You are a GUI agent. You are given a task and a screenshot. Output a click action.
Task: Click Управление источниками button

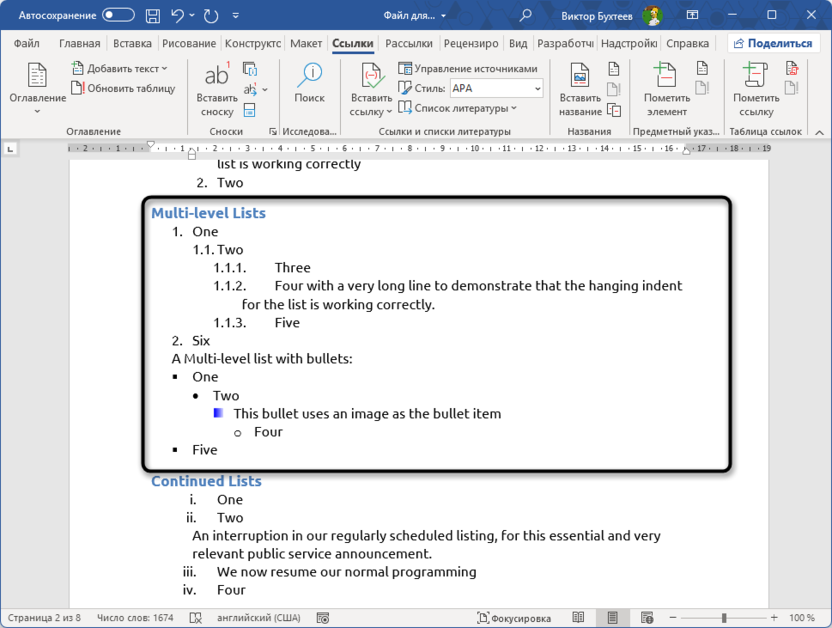tap(468, 68)
